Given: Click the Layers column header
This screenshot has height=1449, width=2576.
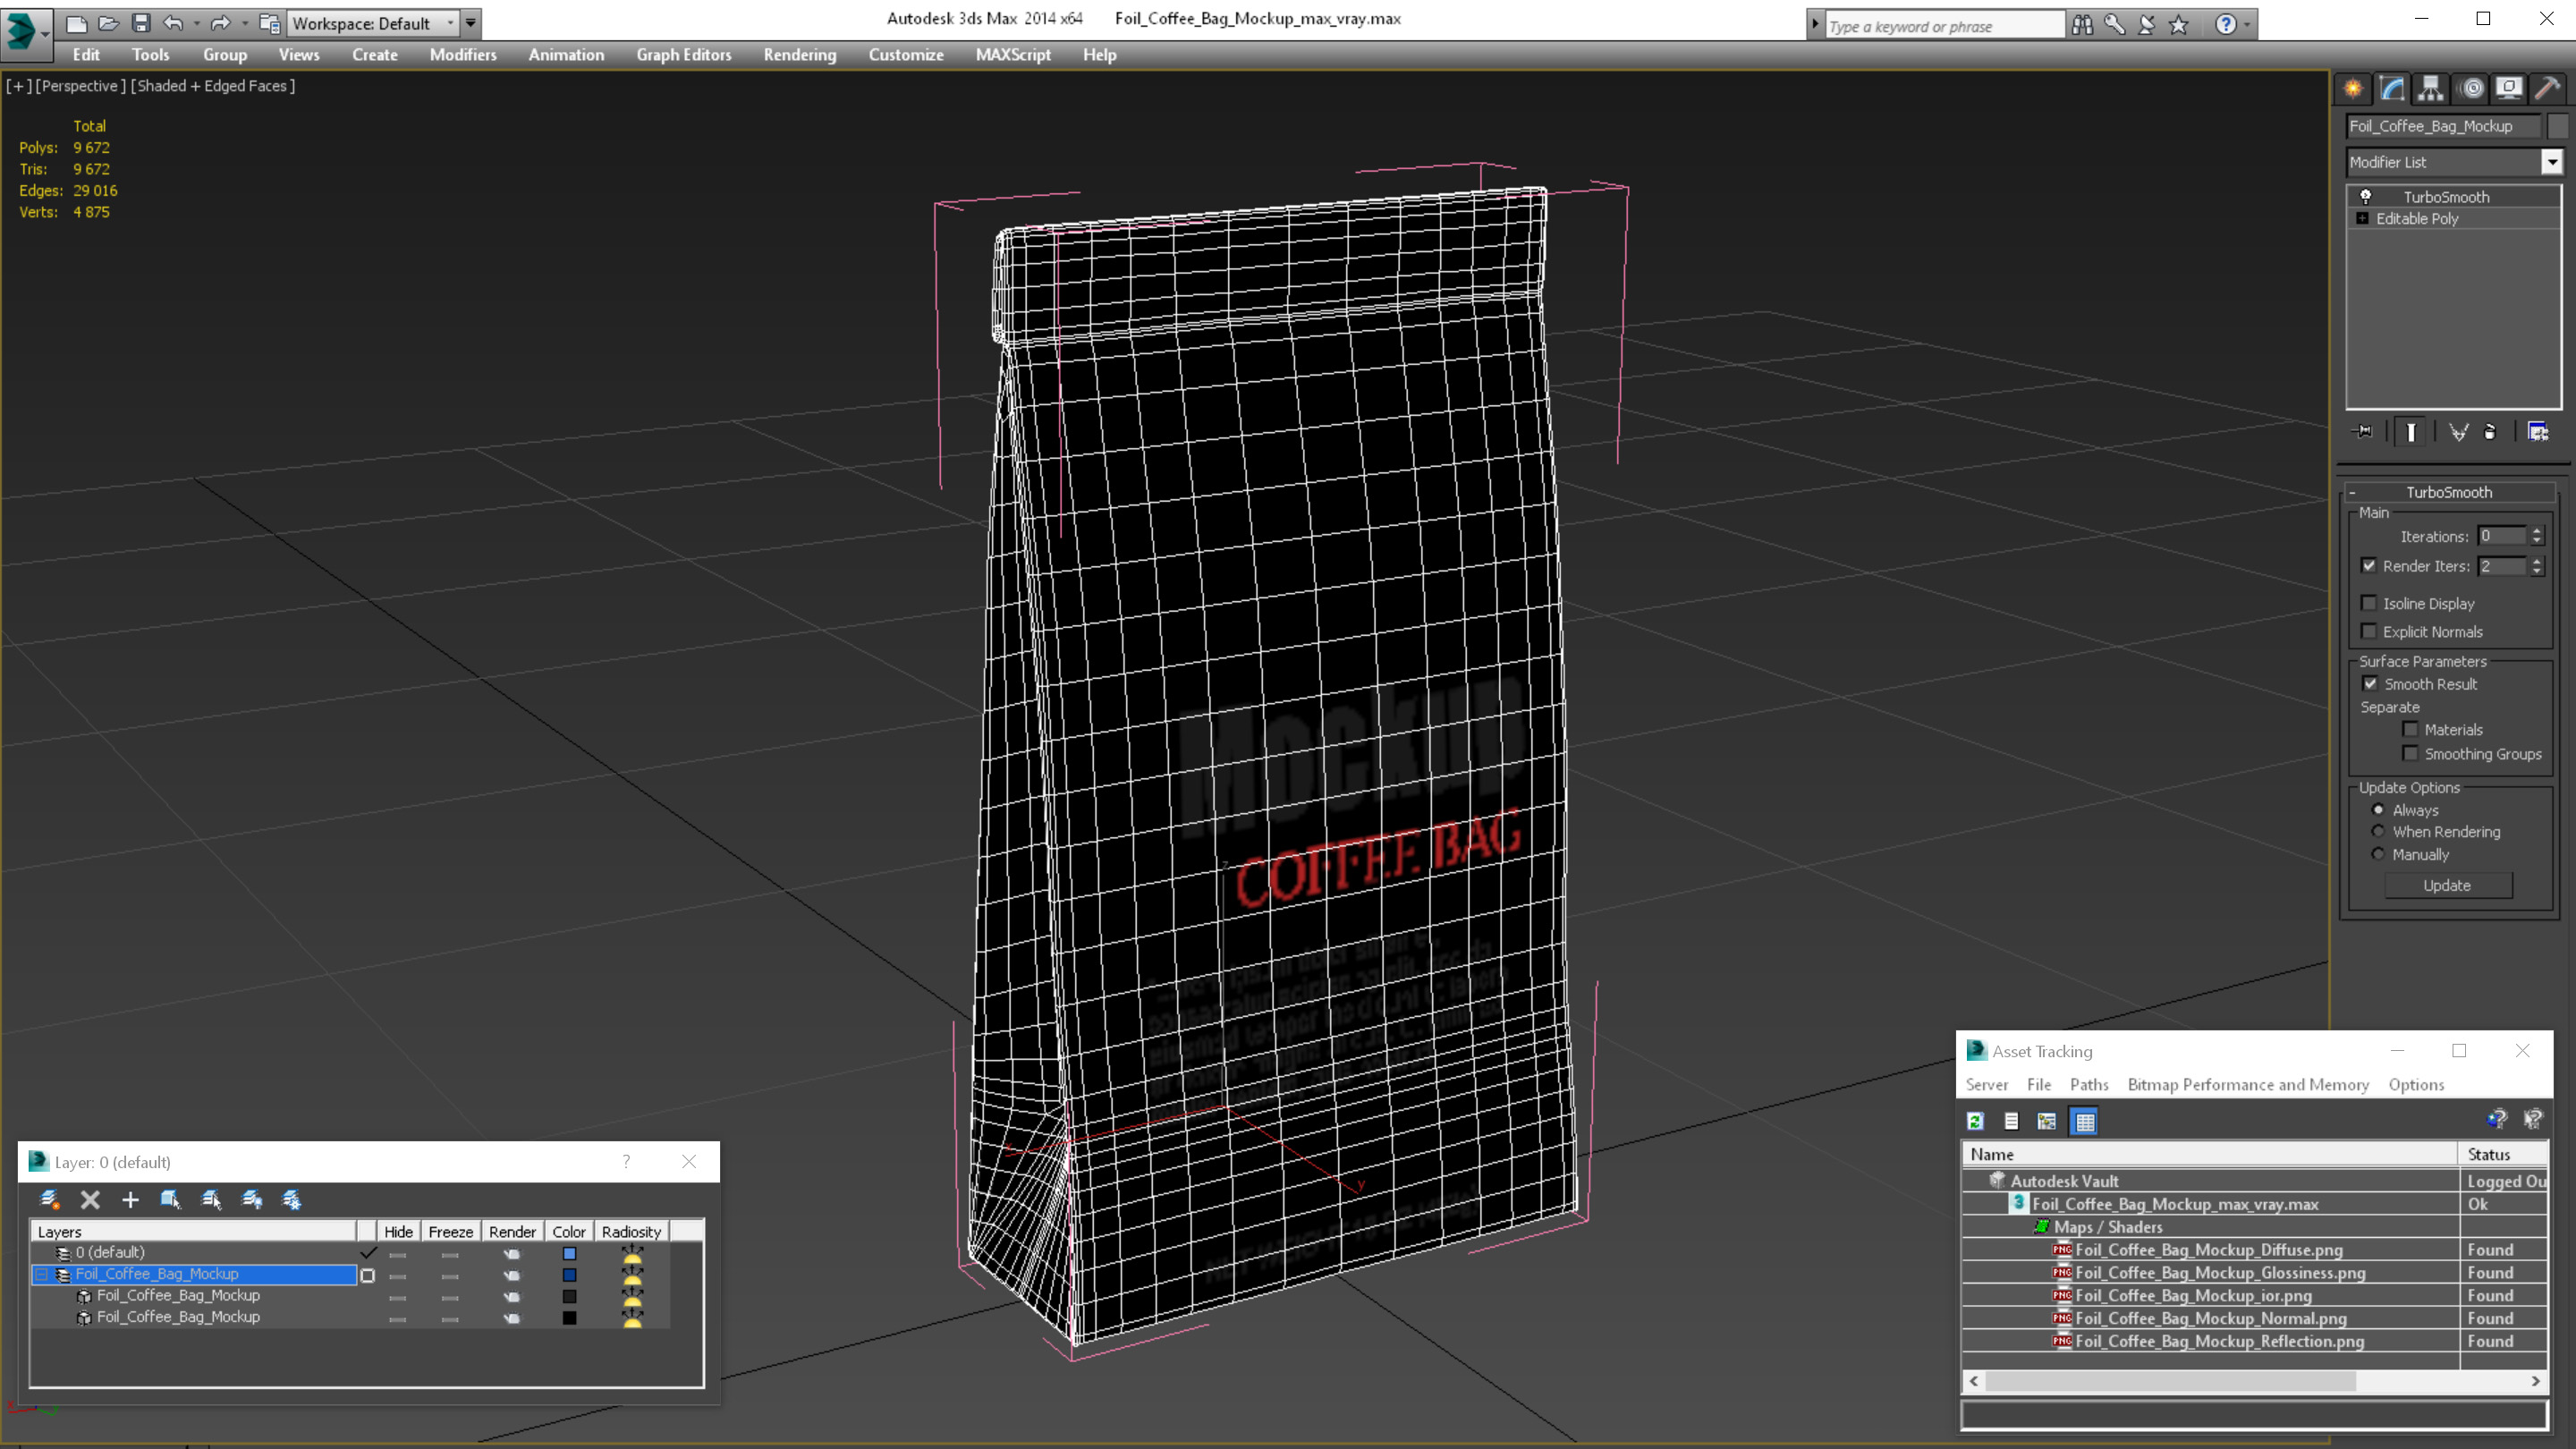Looking at the screenshot, I should 194,1231.
